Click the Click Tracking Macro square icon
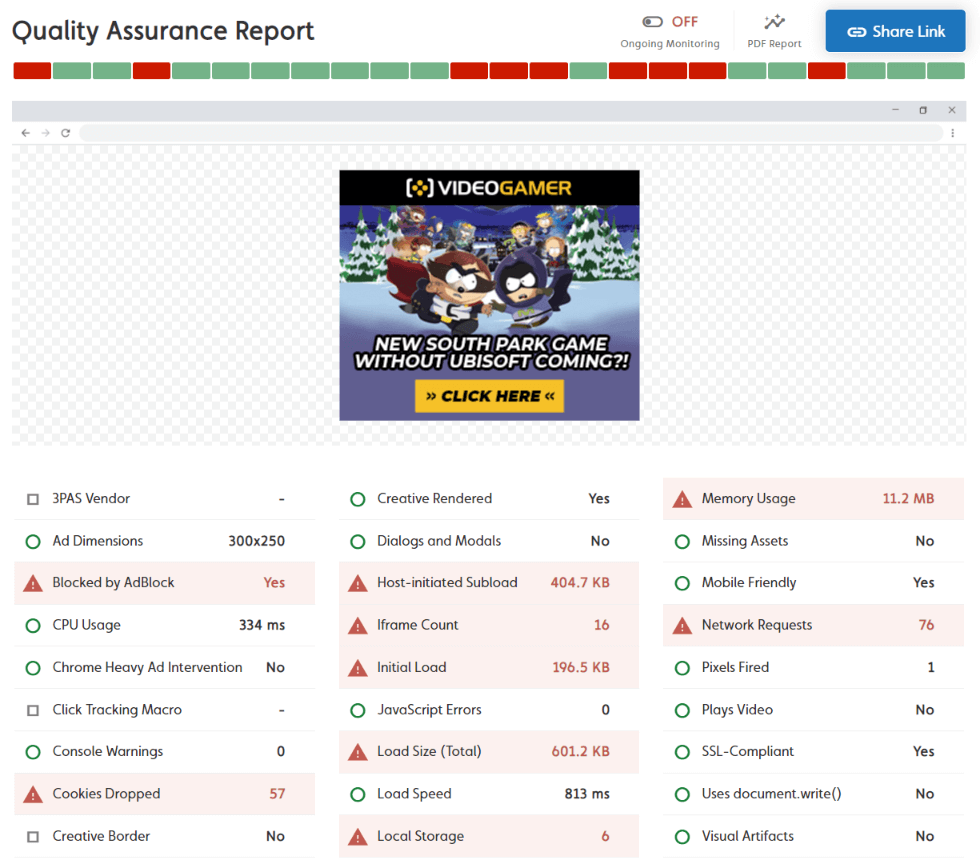This screenshot has width=980, height=864. click(33, 710)
